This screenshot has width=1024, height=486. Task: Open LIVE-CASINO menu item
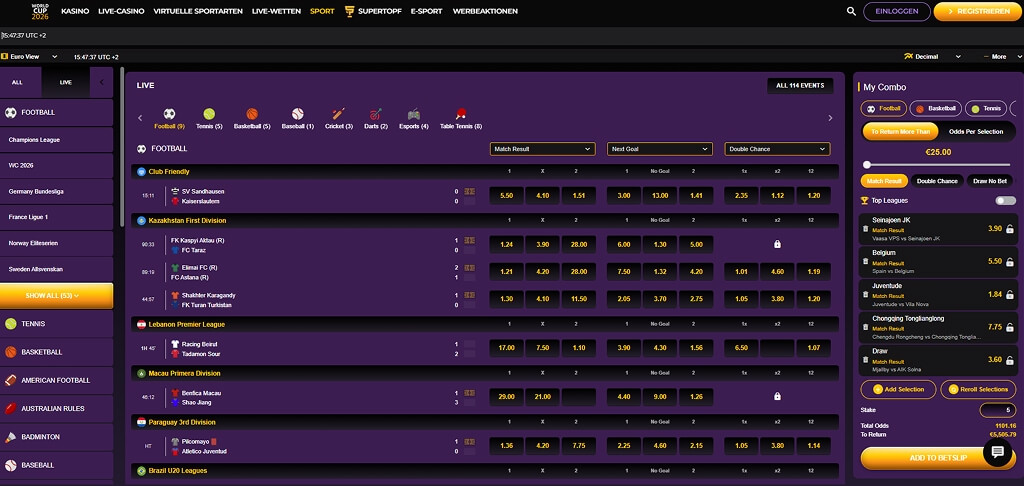point(121,11)
